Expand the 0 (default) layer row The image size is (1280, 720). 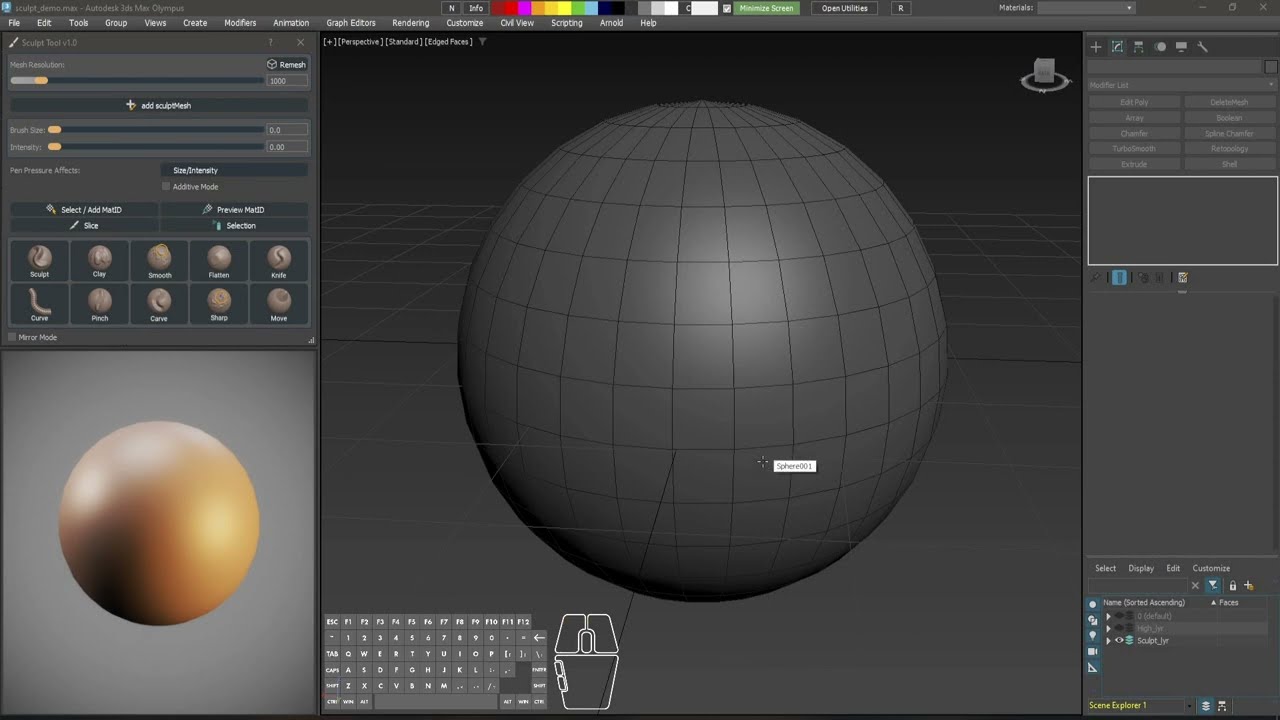pos(1108,616)
